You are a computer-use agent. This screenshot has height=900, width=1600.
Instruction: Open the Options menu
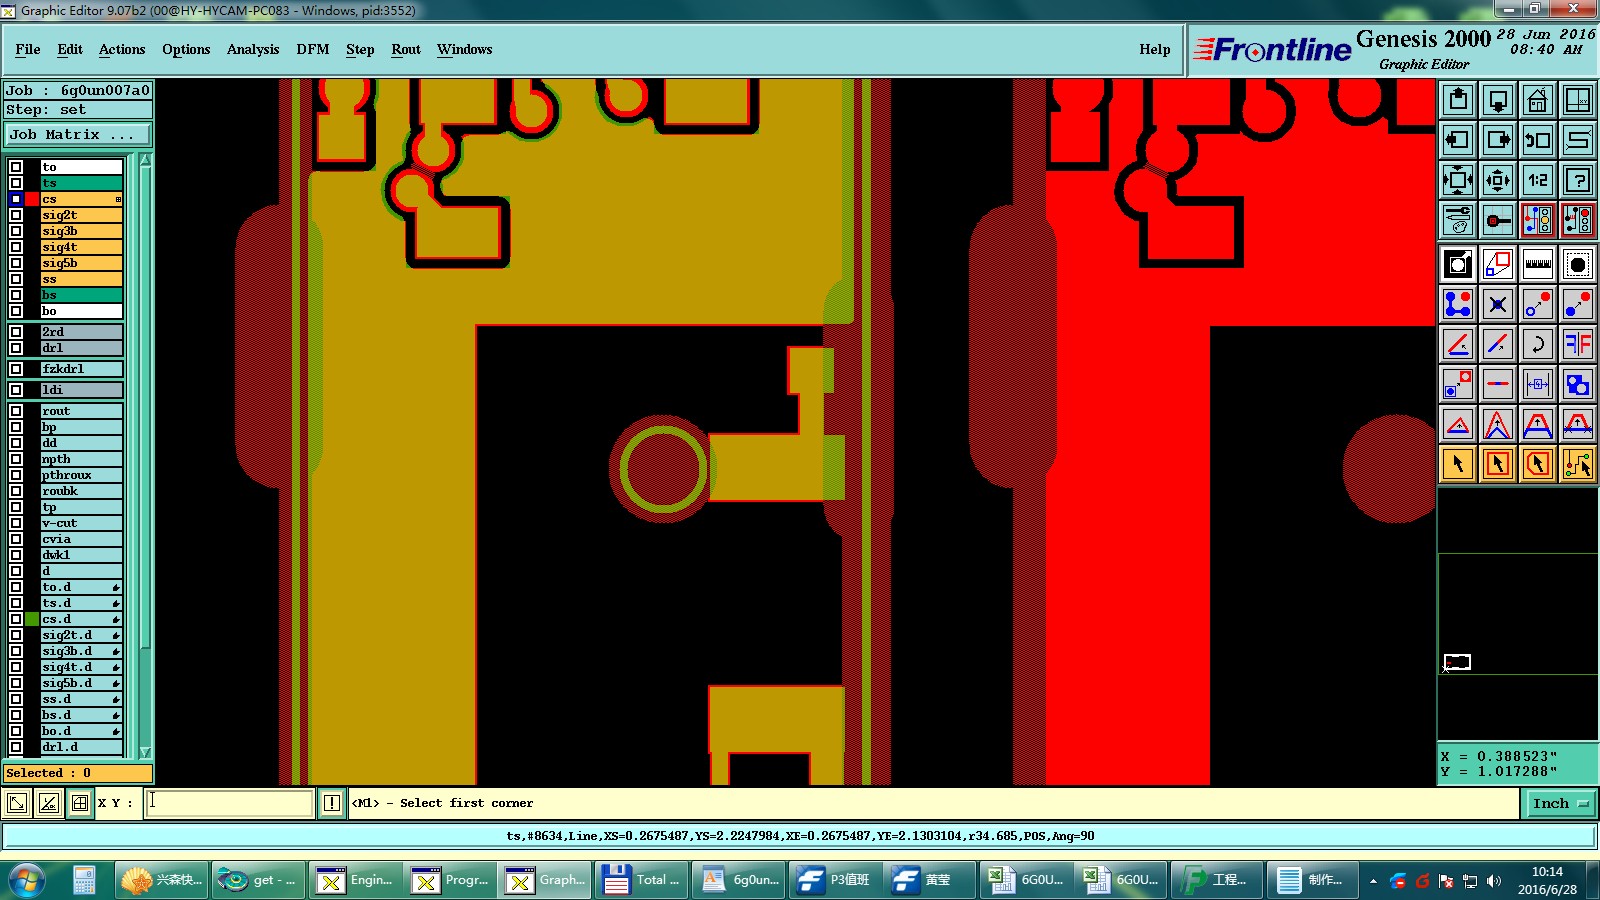coord(186,49)
